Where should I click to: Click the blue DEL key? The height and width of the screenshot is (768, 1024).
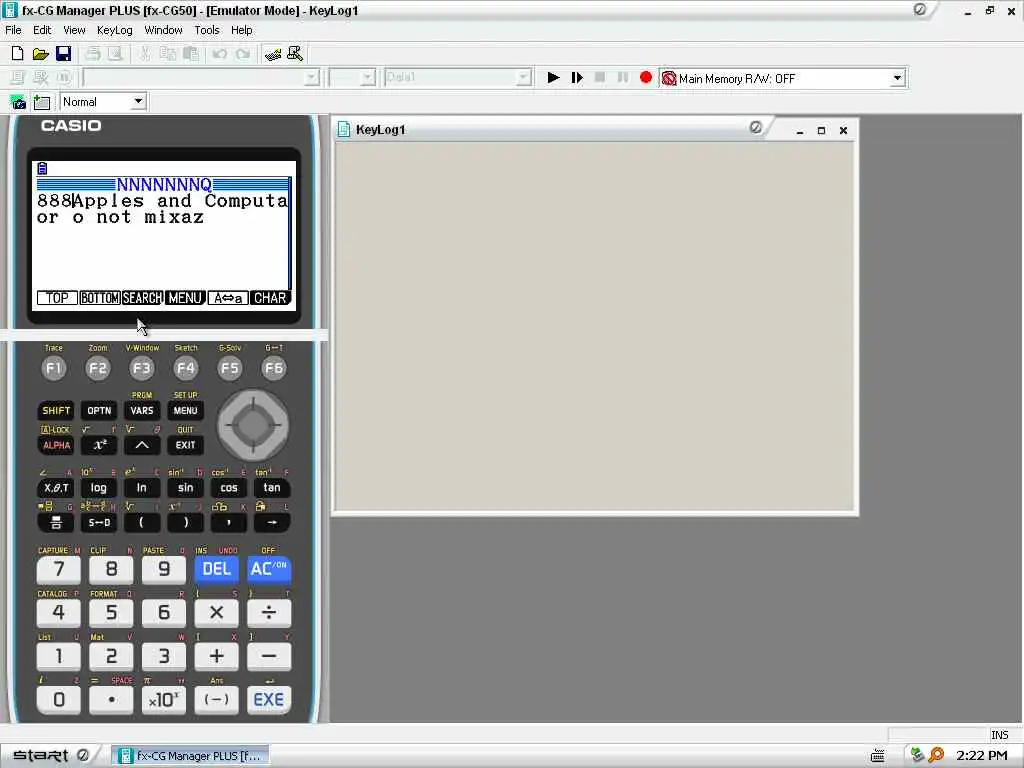point(216,569)
